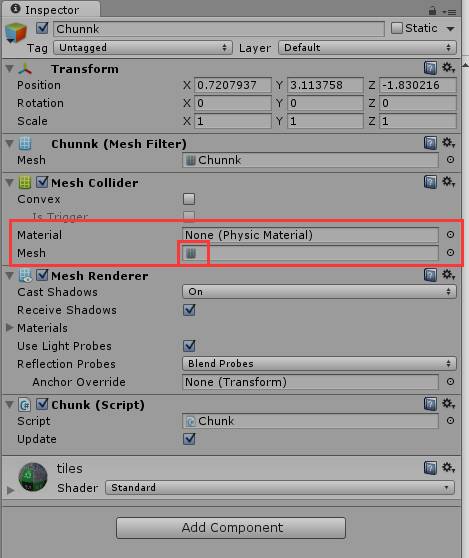
Task: Open the tiles material help reference icon
Action: [430, 468]
